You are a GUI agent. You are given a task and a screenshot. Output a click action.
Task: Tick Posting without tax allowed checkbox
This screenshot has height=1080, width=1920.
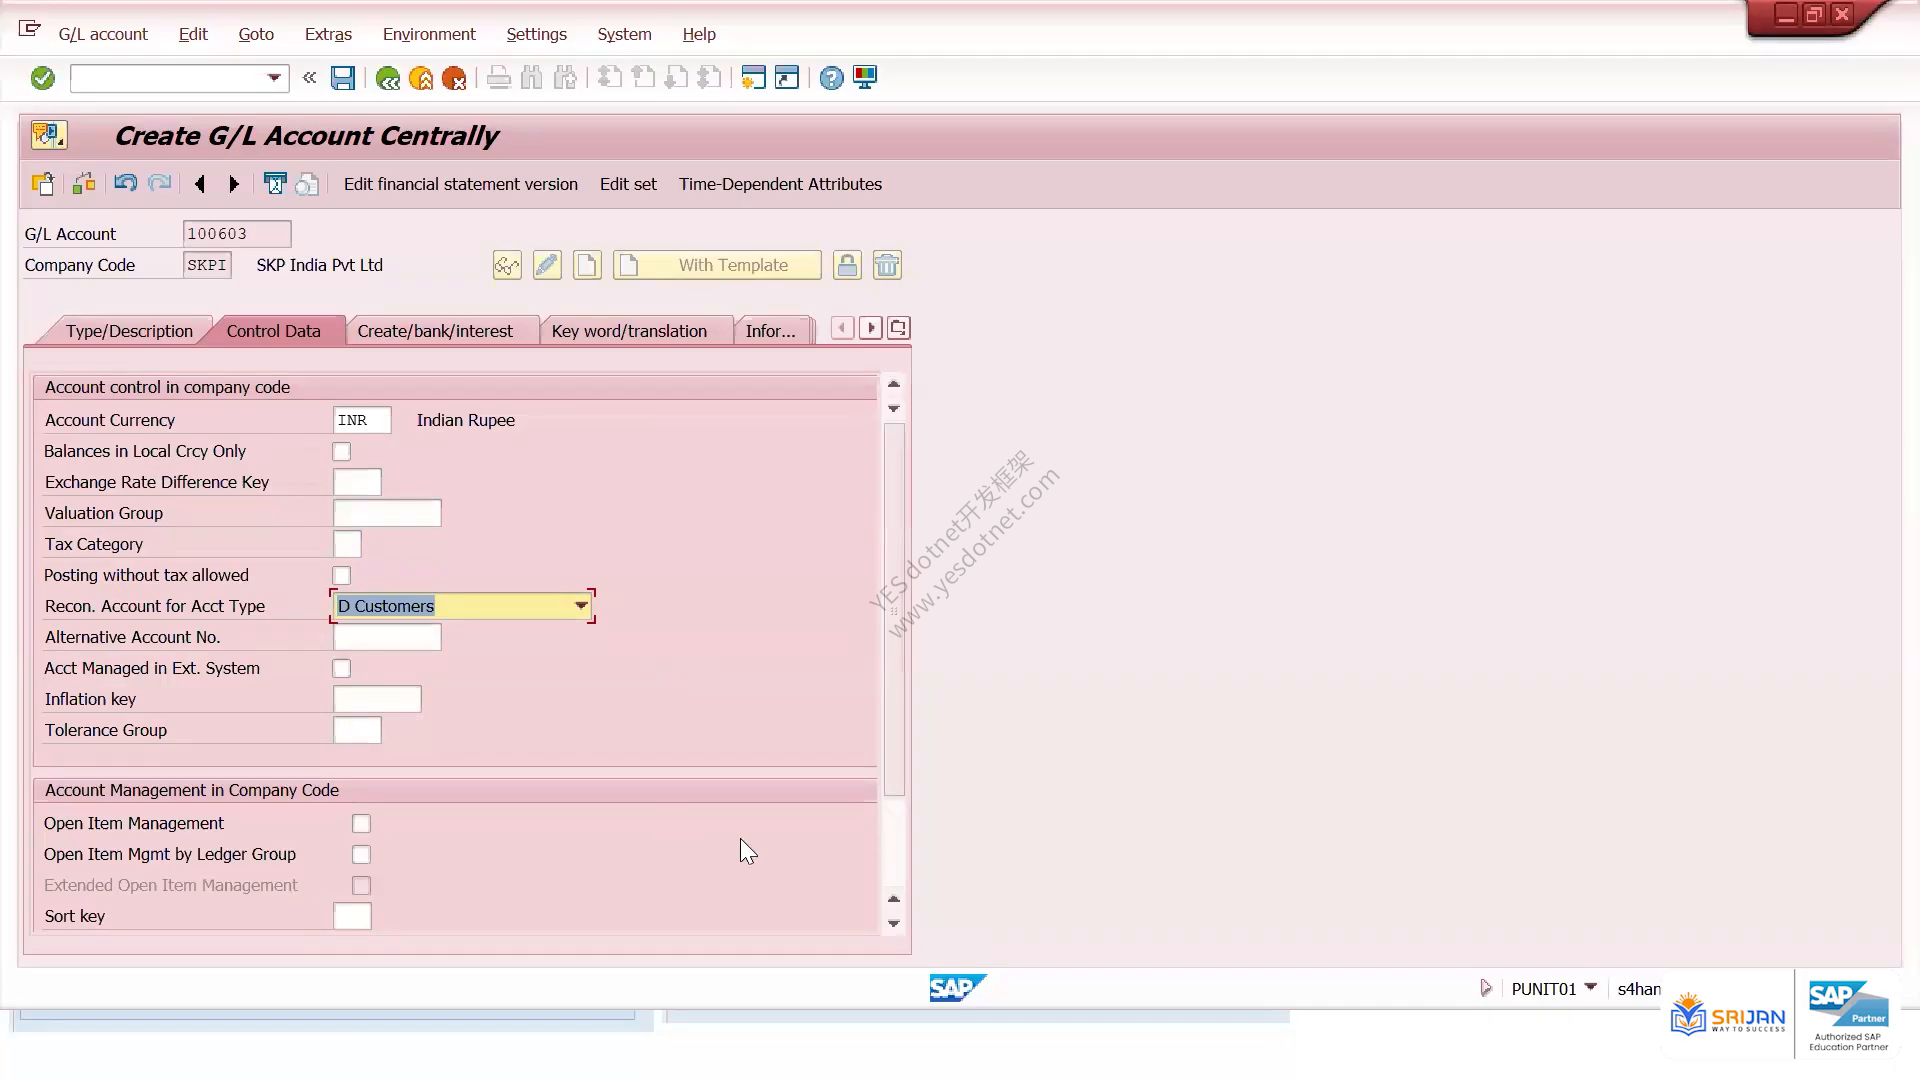point(342,576)
